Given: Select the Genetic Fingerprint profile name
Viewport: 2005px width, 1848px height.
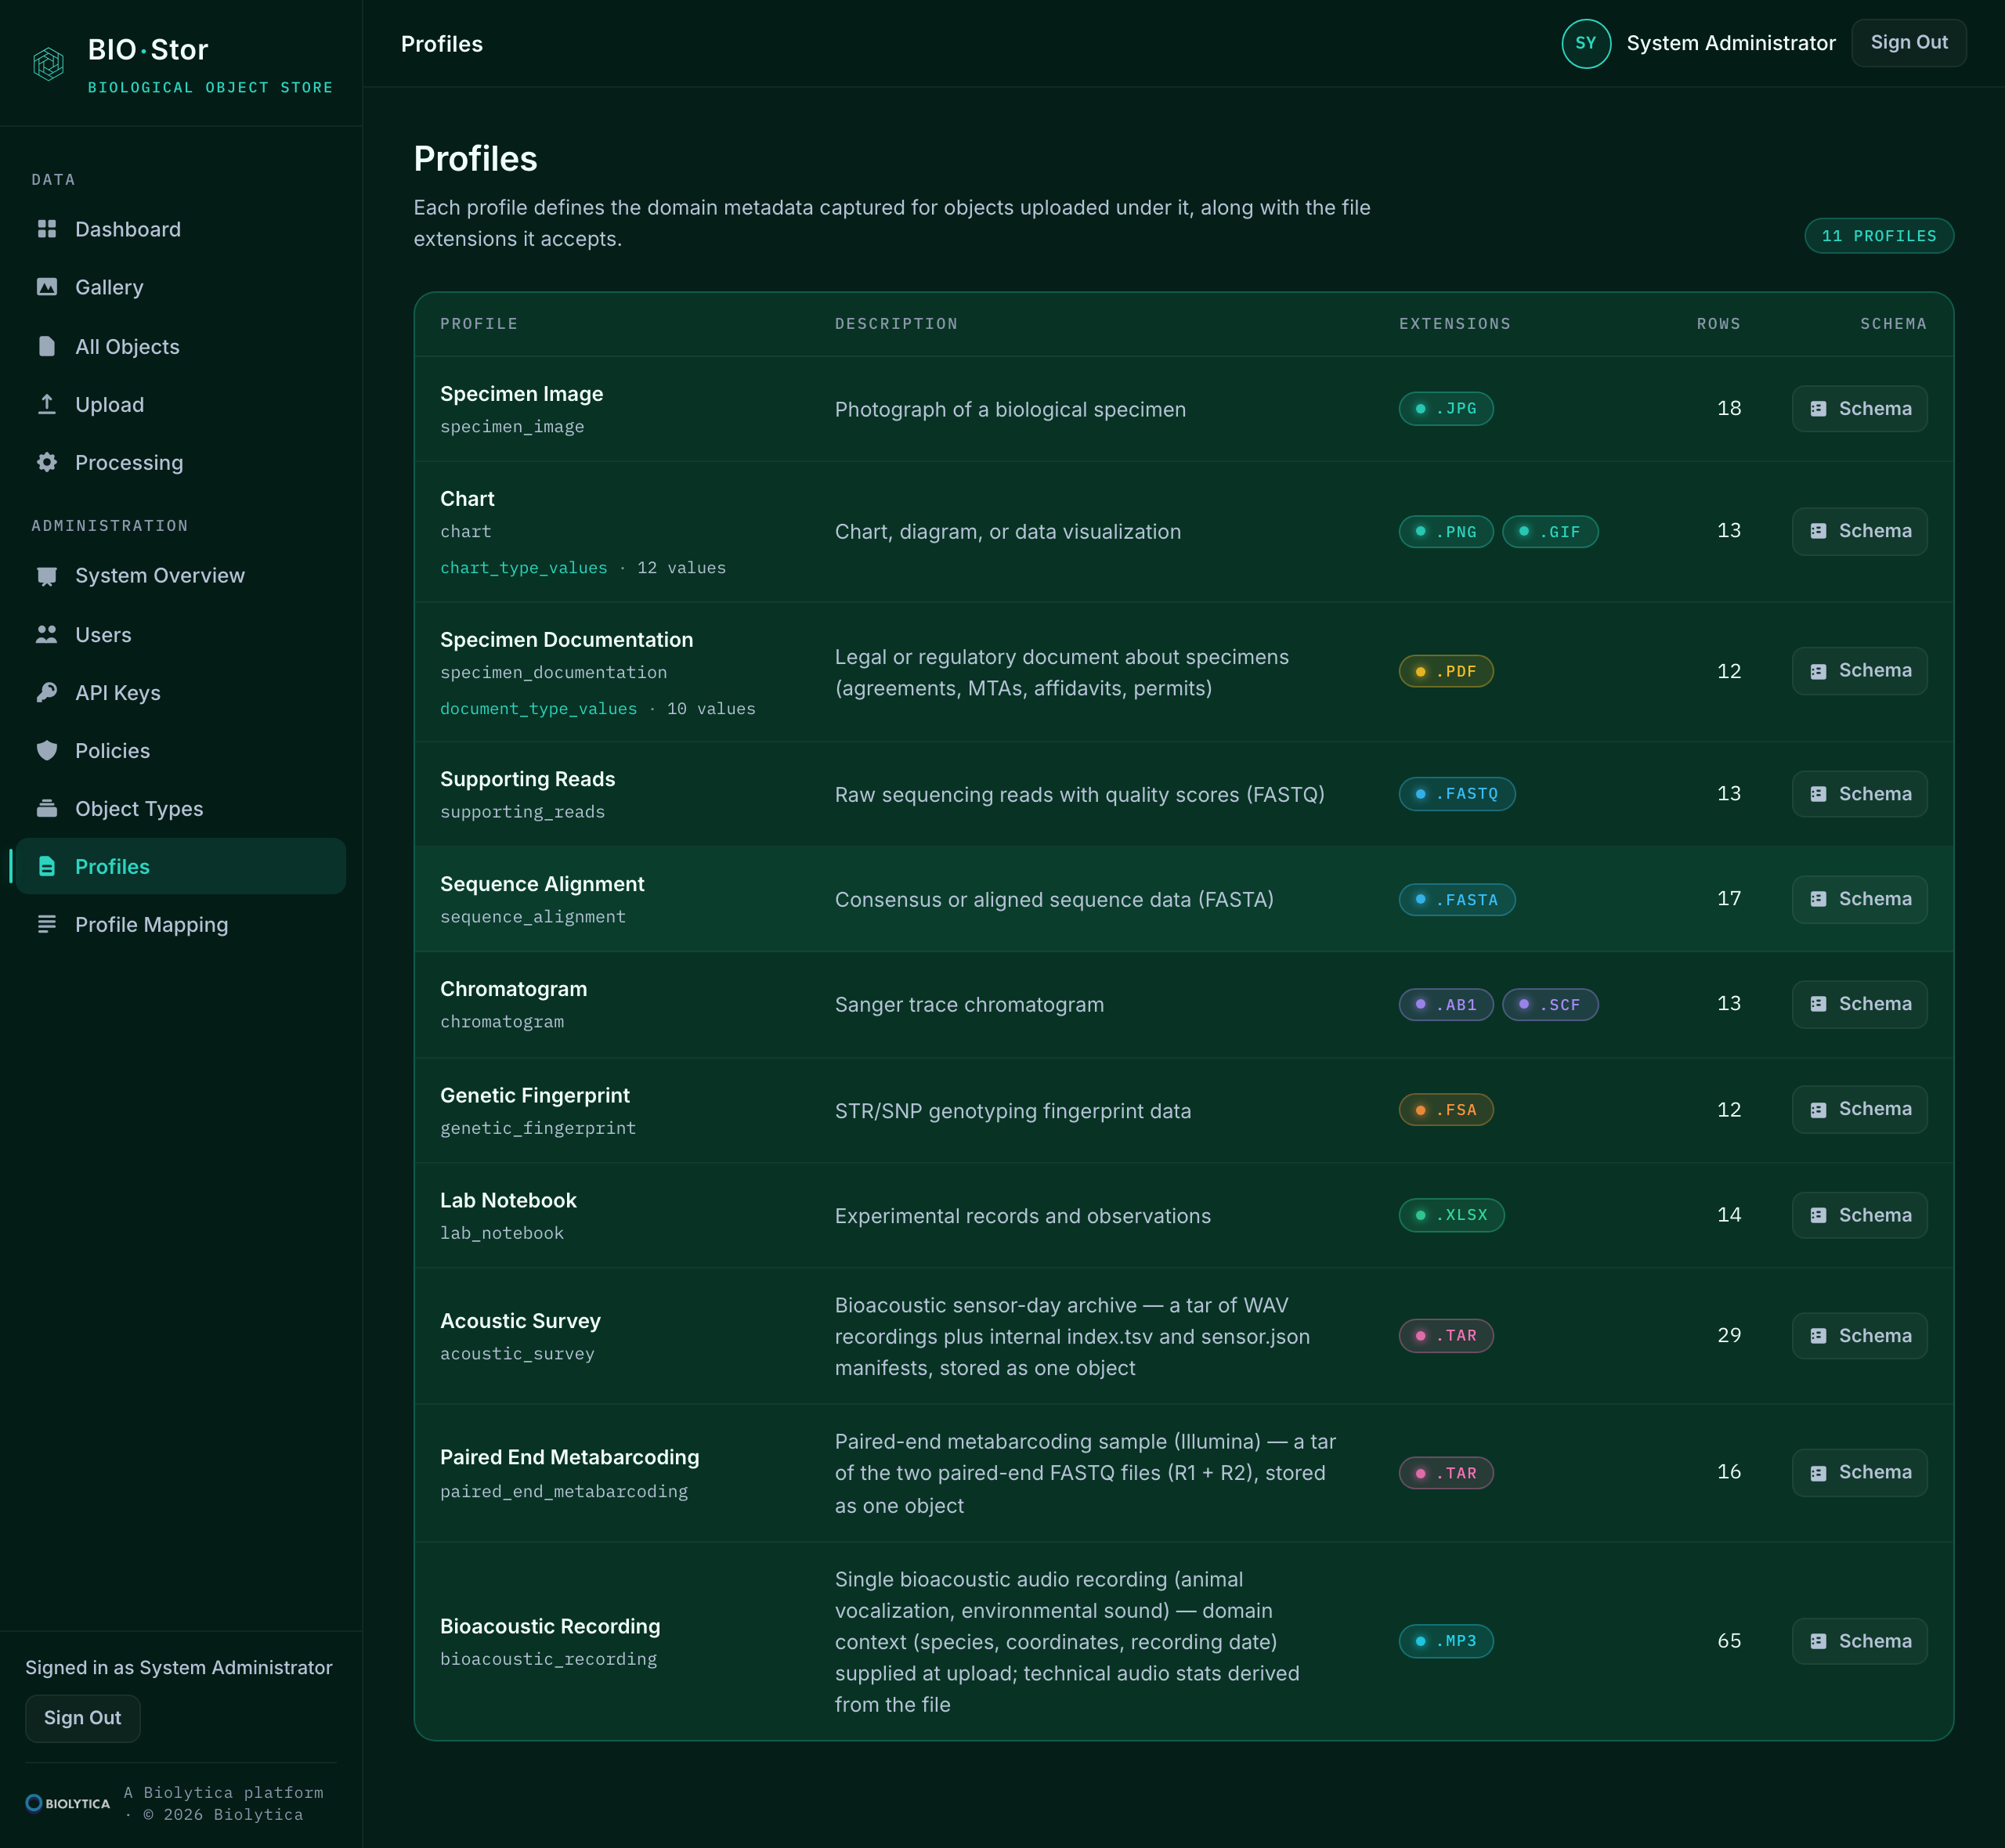Looking at the screenshot, I should click(535, 1095).
